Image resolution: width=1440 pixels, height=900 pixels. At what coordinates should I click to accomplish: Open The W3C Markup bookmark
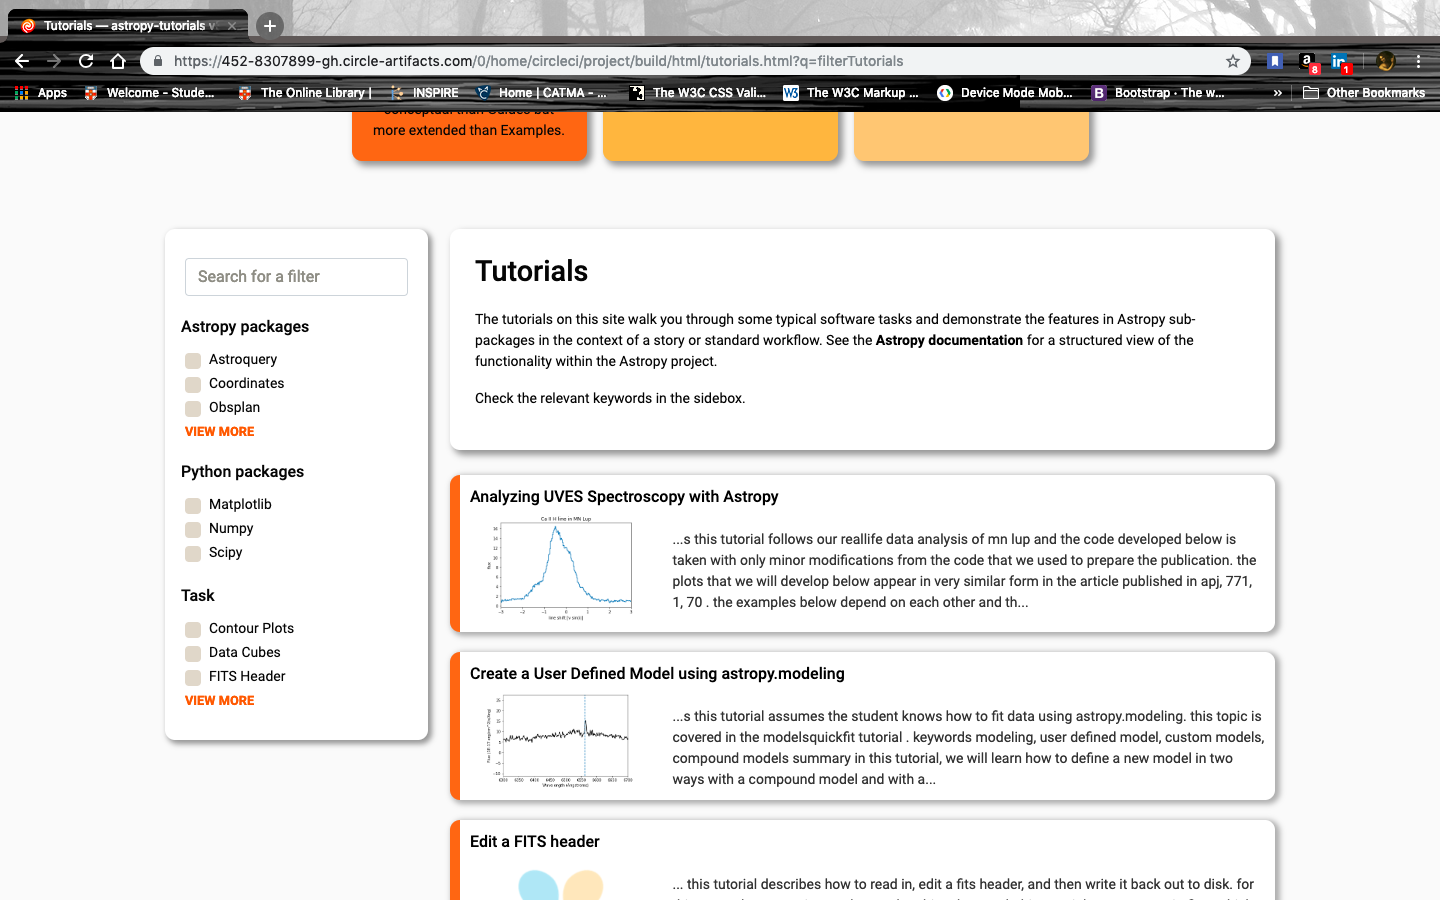pyautogui.click(x=851, y=93)
